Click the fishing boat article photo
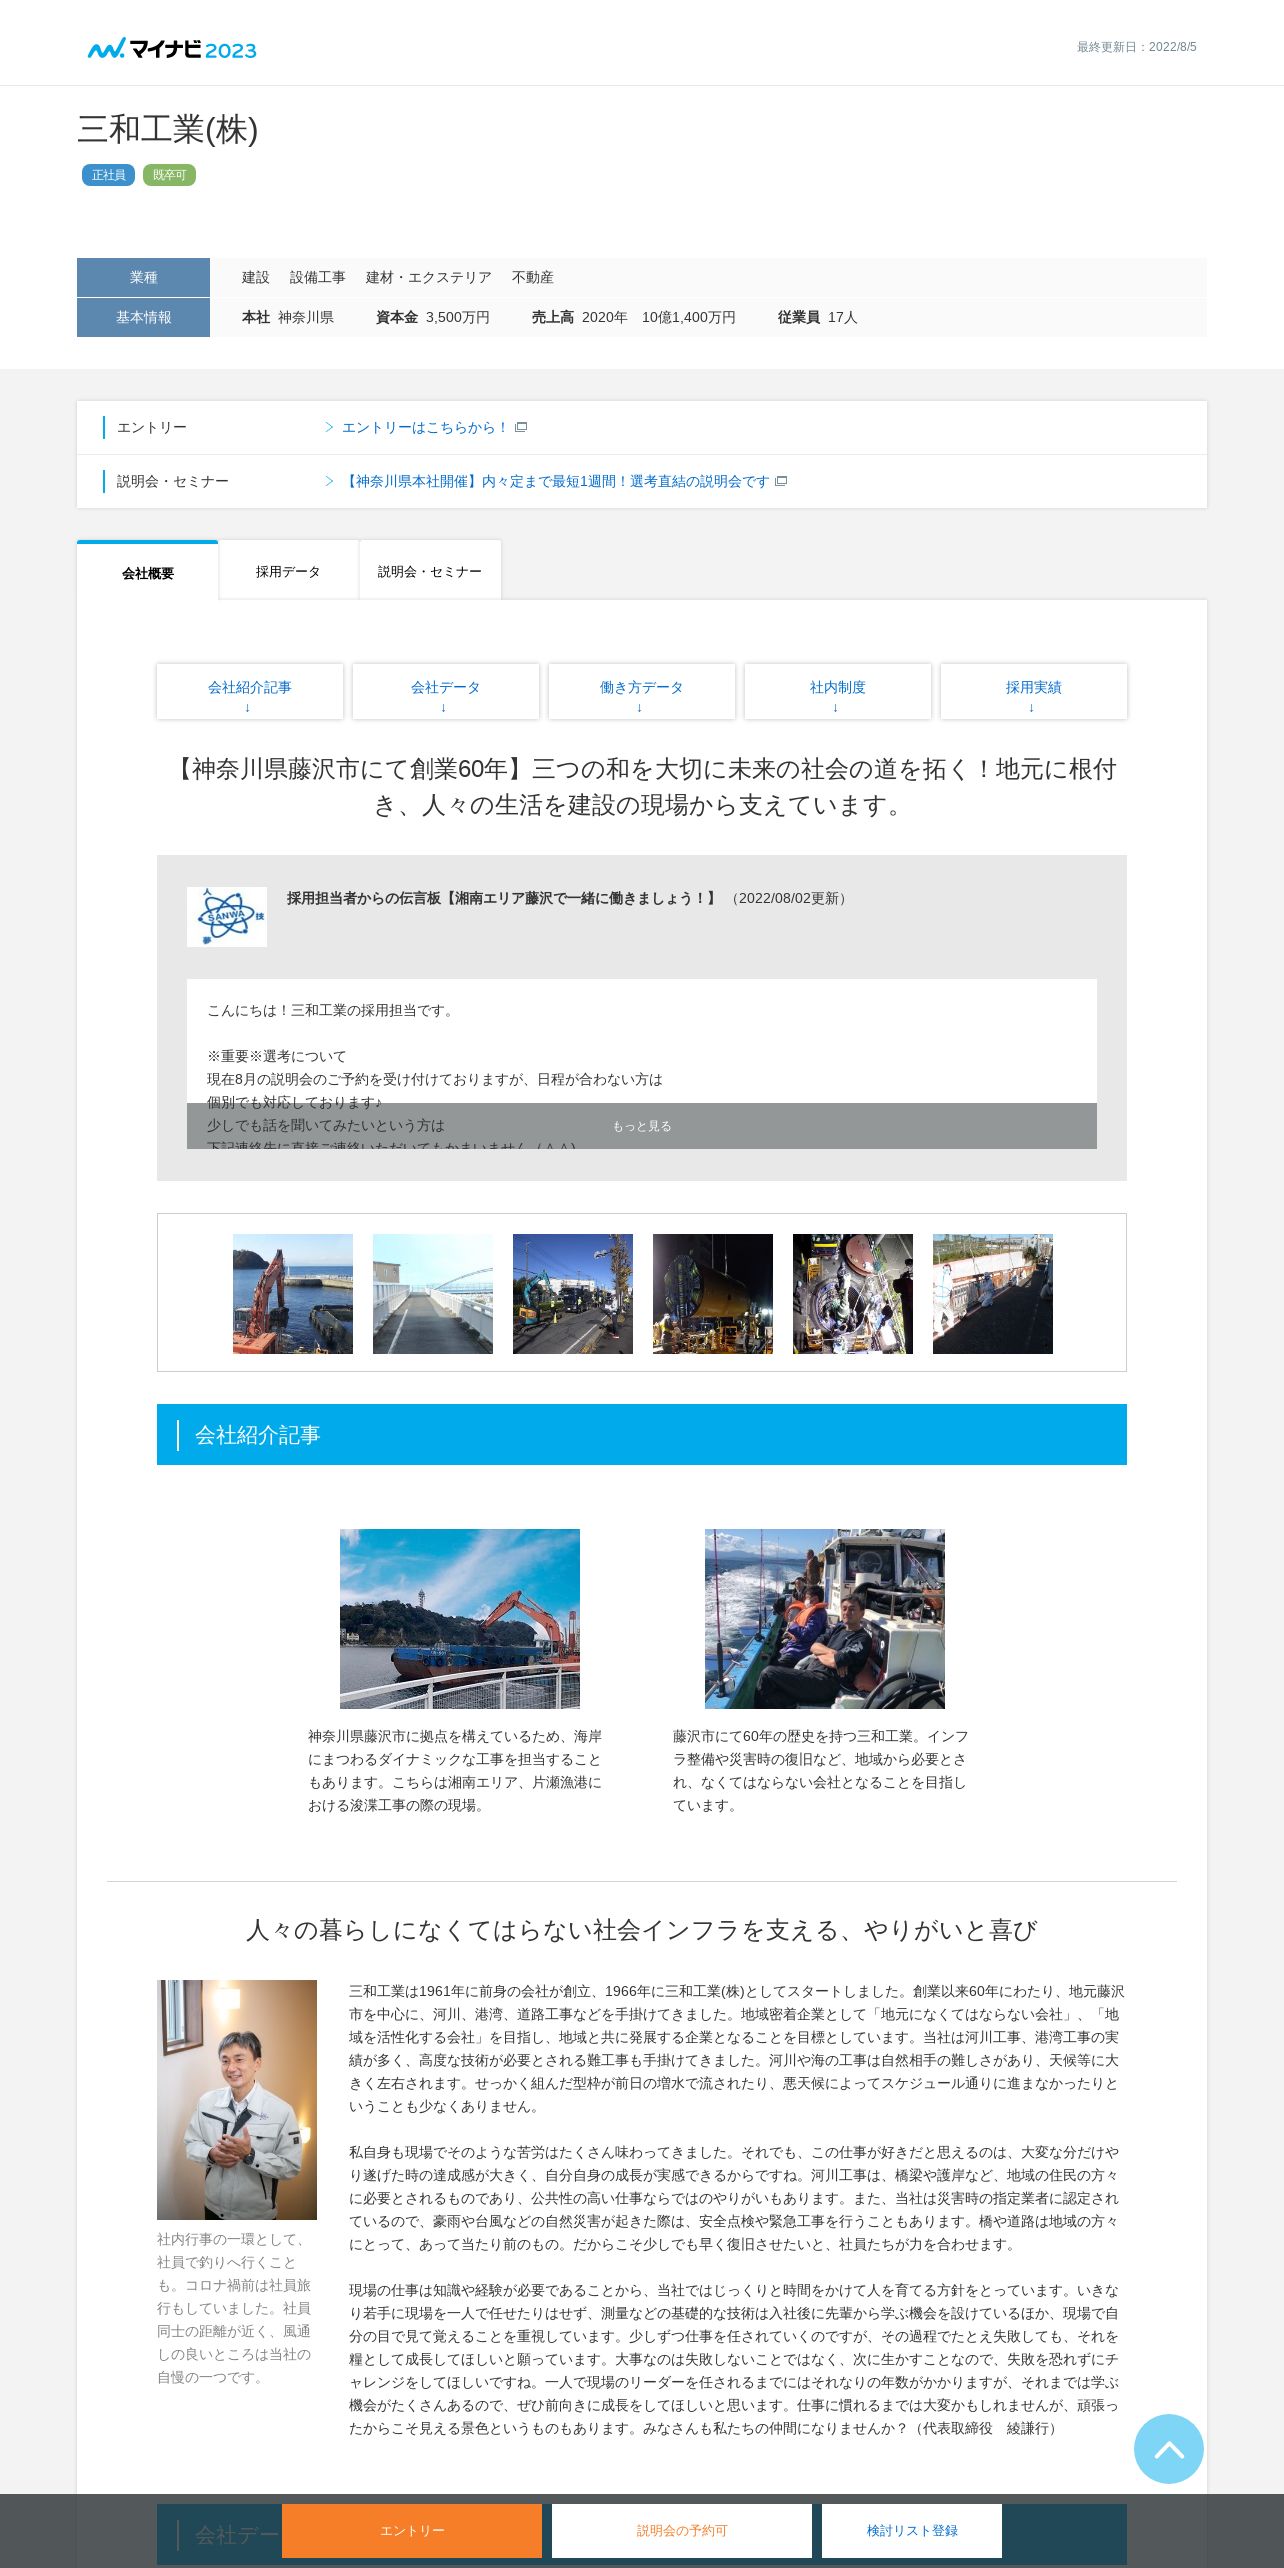 pos(825,1618)
